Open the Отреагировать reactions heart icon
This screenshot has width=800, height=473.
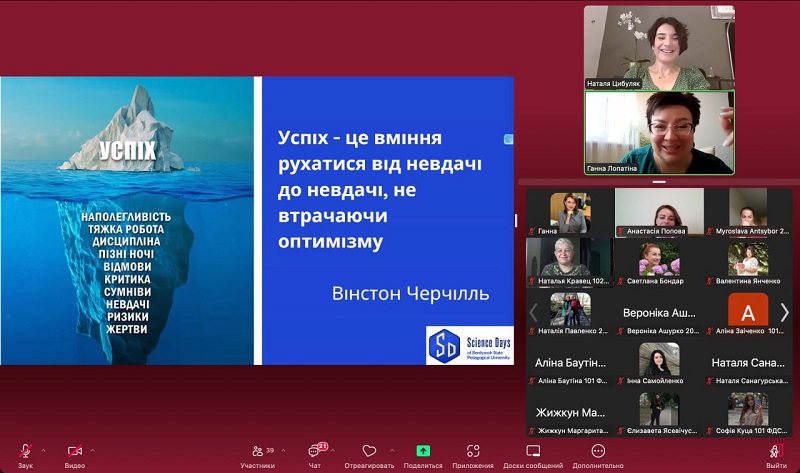coord(369,452)
